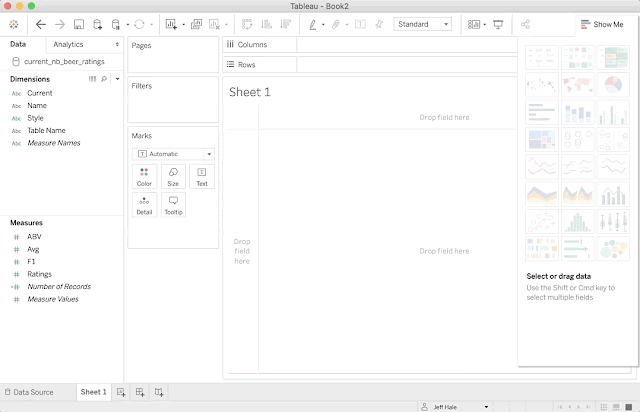This screenshot has width=640, height=412.
Task: Expand the Dimensions pane menu arrow
Action: click(x=117, y=79)
